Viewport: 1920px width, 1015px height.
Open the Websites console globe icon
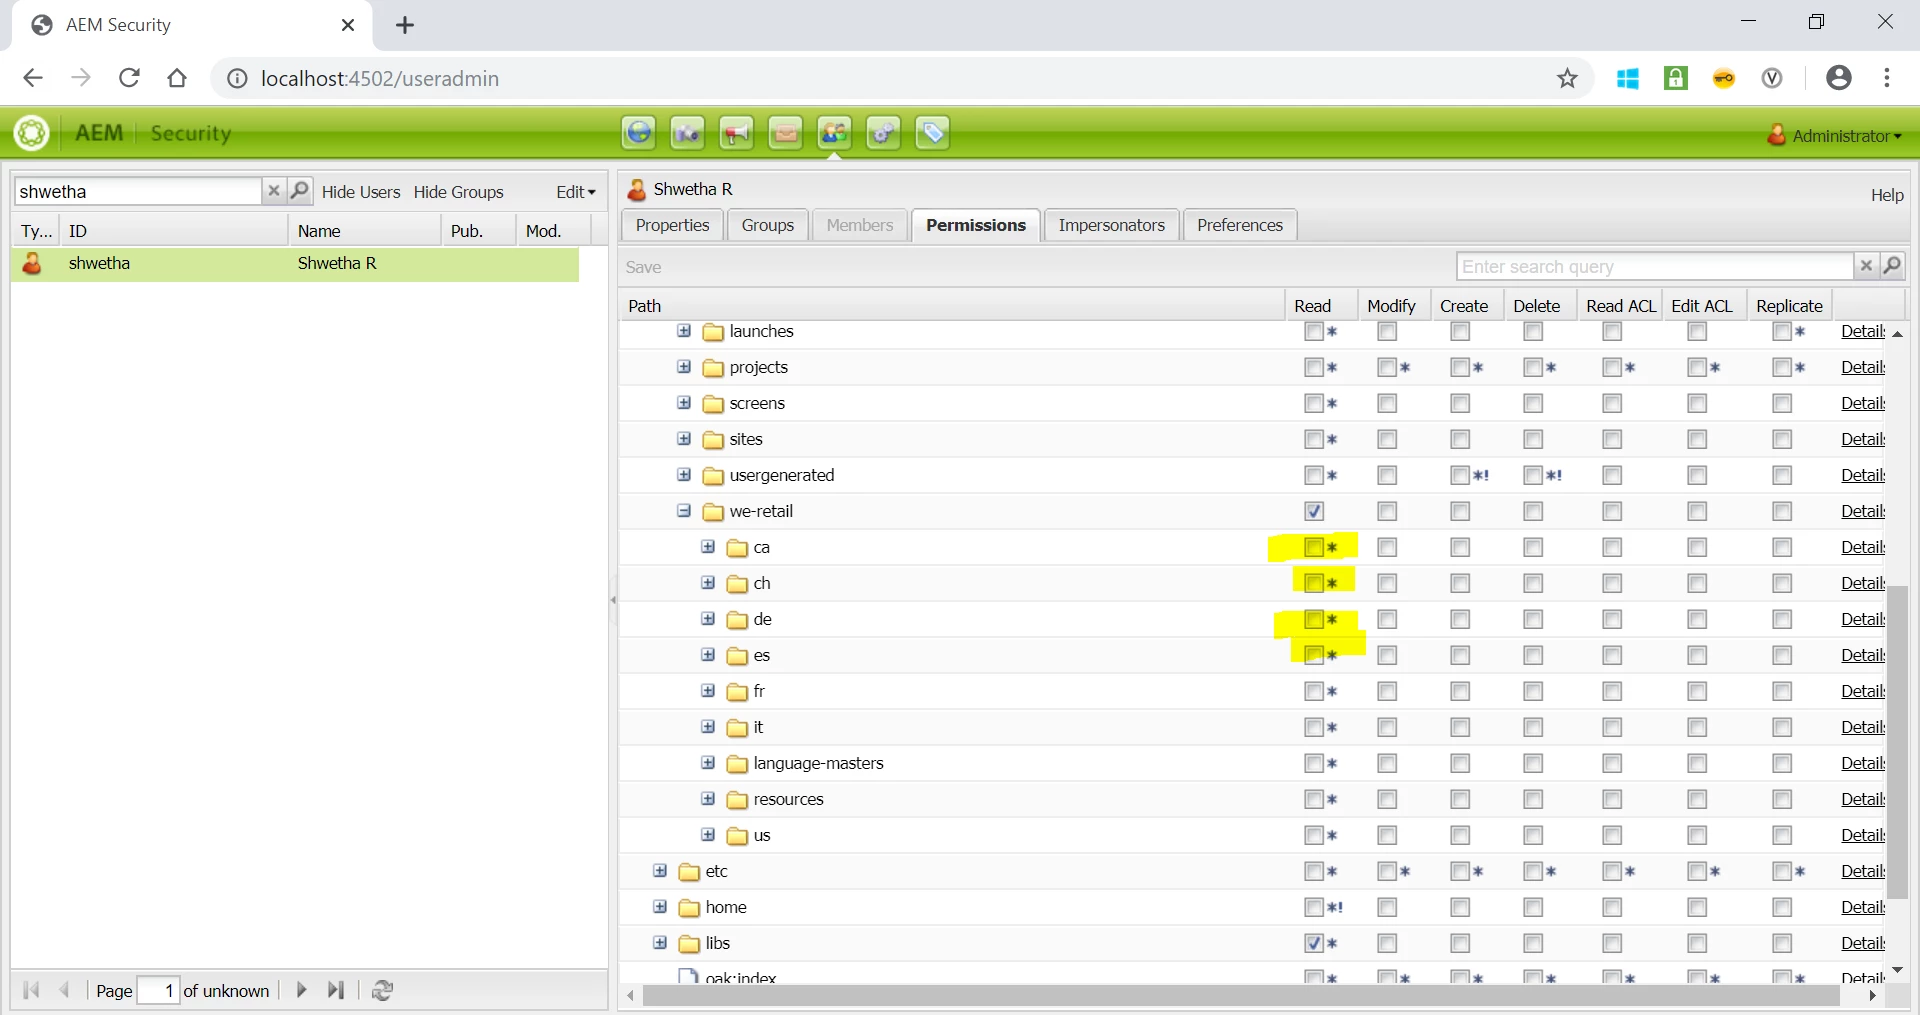click(x=638, y=133)
